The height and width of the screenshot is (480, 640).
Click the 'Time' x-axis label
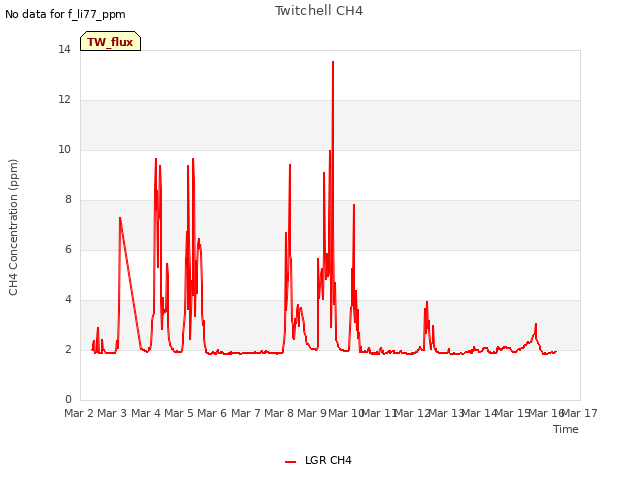tap(566, 429)
